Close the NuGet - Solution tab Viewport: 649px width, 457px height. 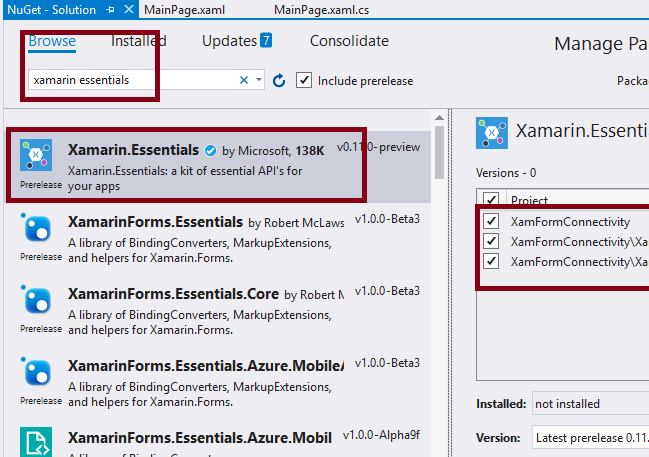tap(126, 9)
